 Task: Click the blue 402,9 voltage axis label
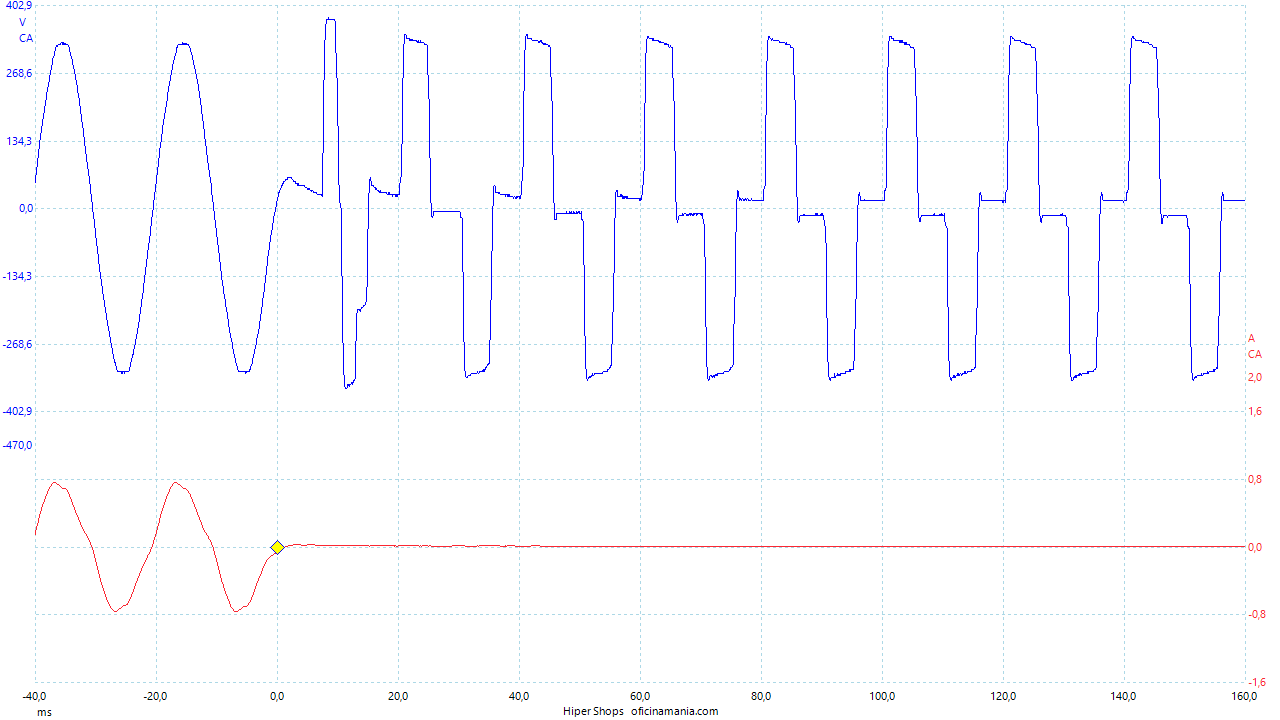coord(19,7)
